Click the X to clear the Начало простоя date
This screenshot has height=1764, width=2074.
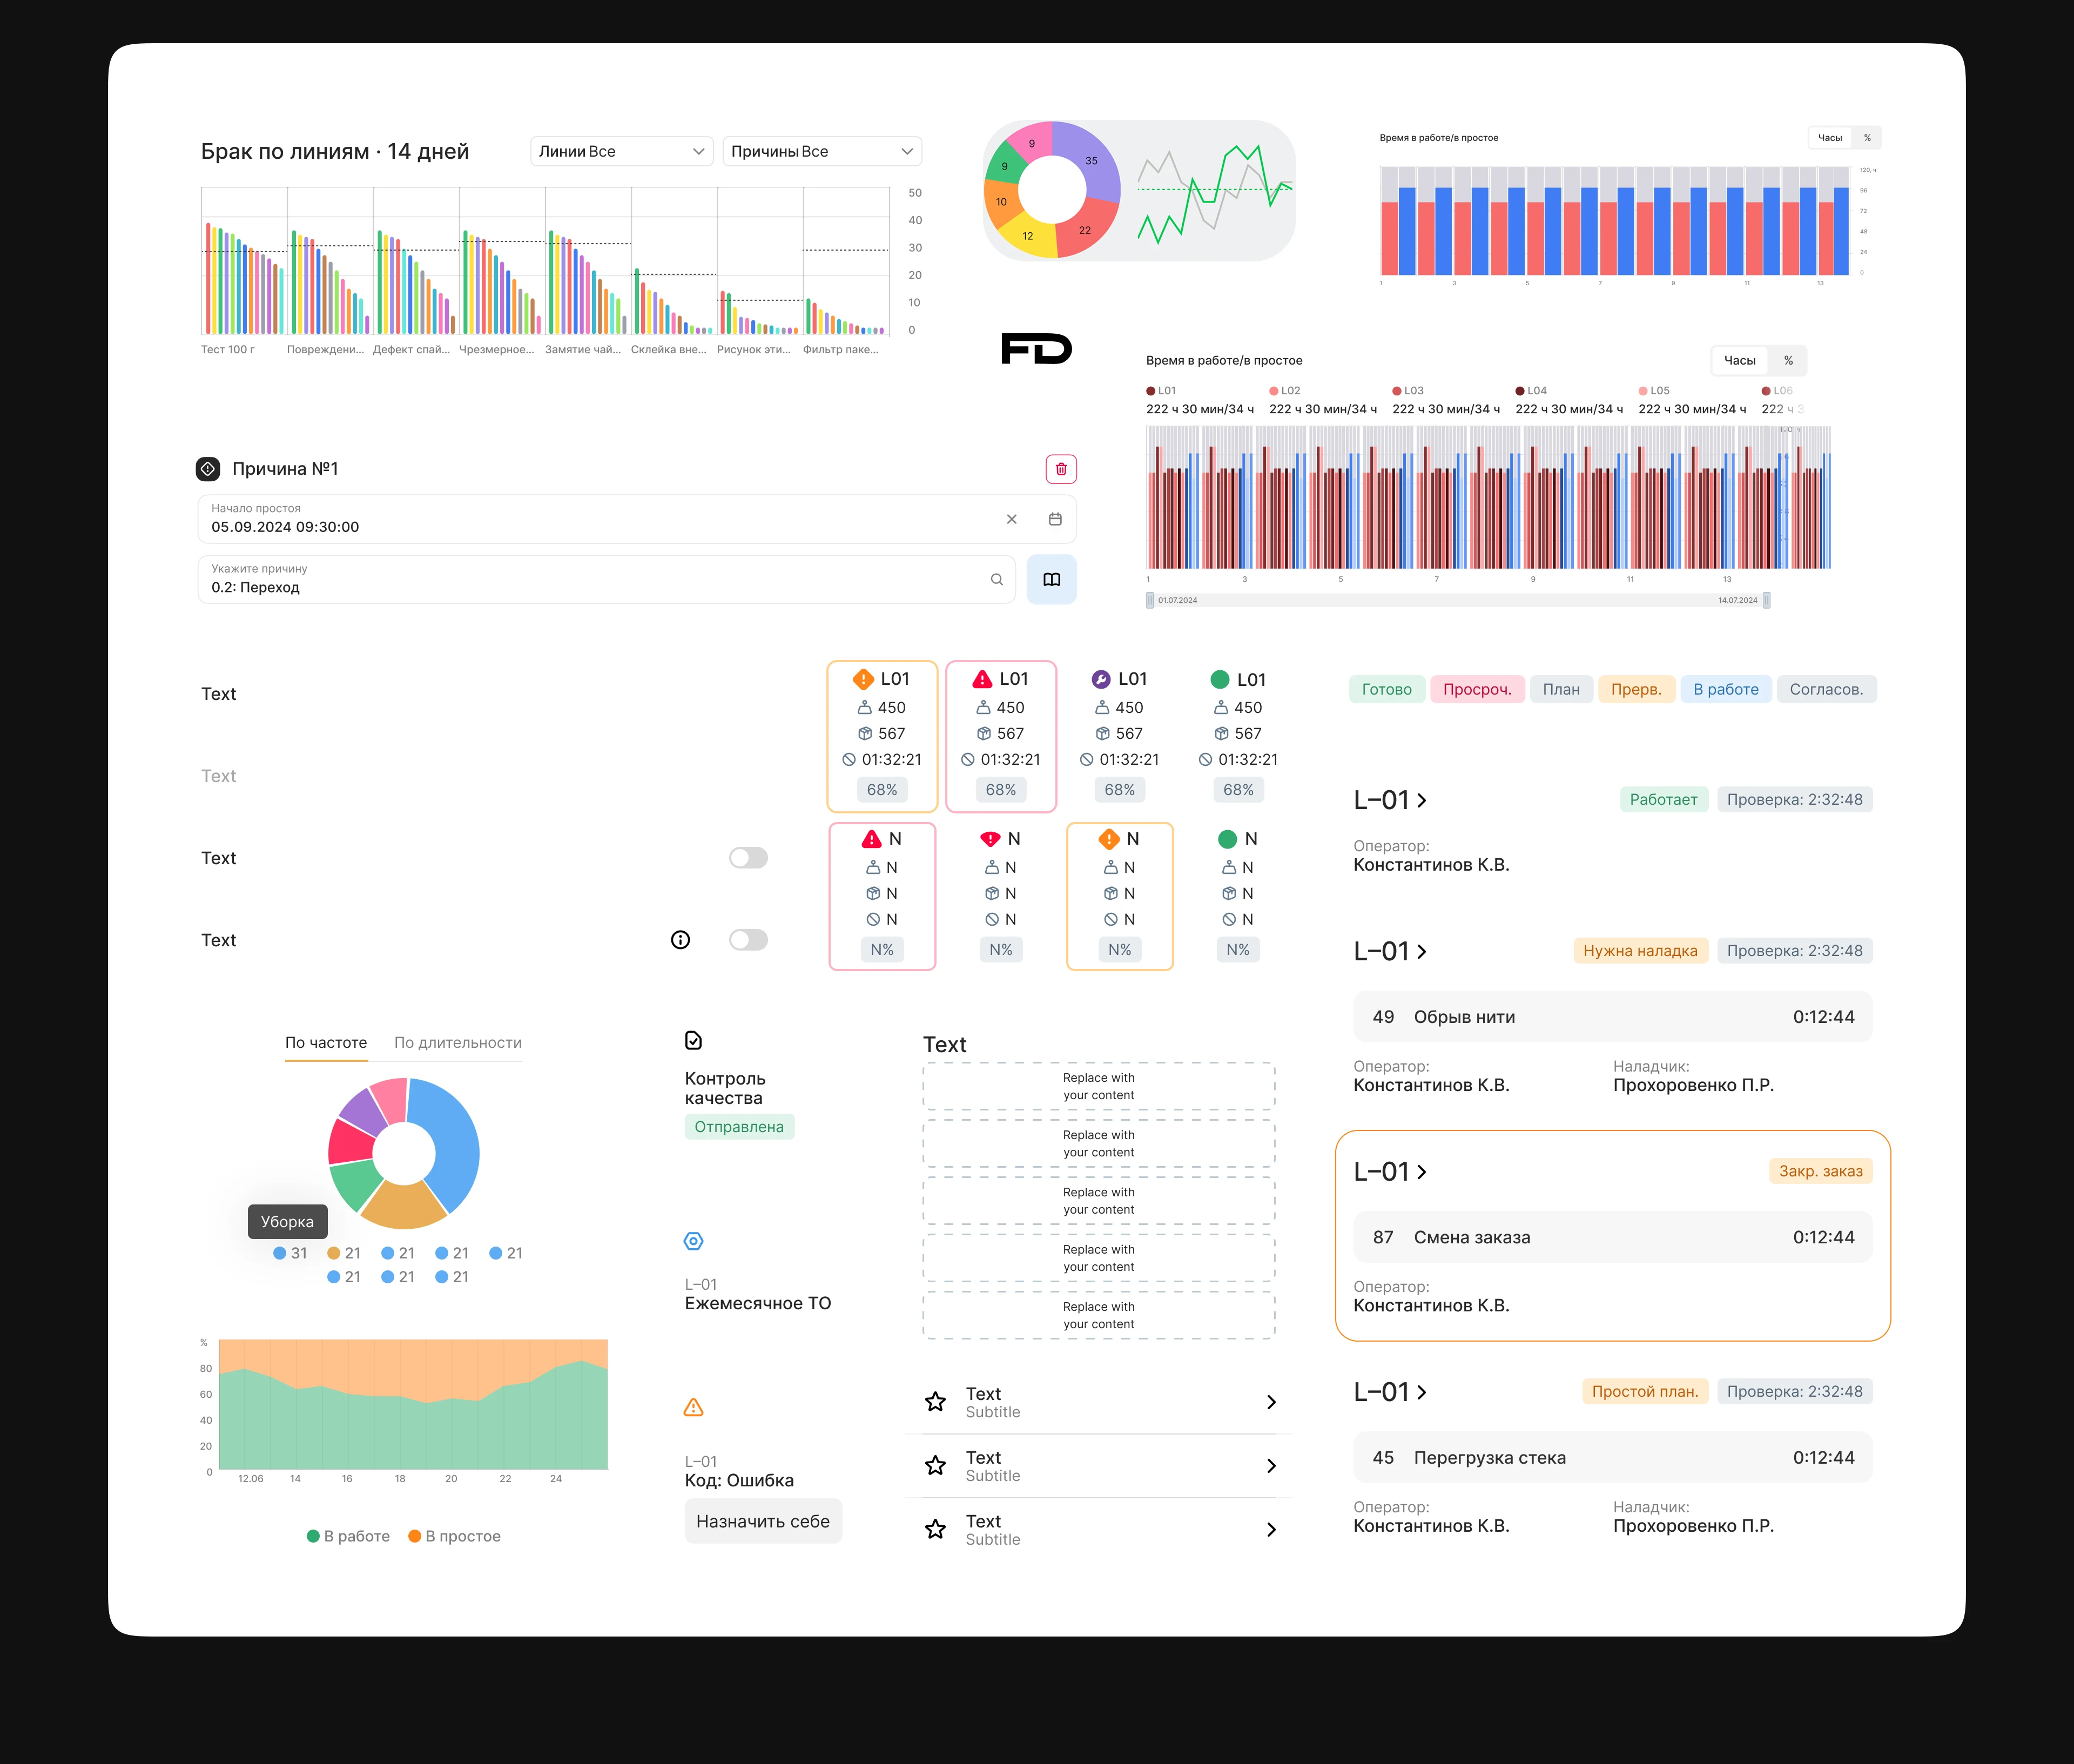[x=1012, y=518]
